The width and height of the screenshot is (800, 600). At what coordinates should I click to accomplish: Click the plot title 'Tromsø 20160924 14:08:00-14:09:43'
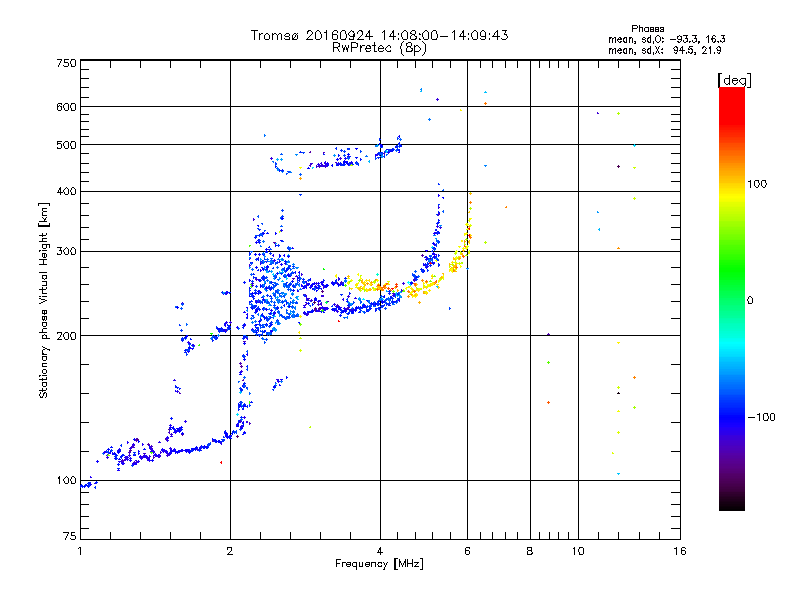click(x=379, y=35)
